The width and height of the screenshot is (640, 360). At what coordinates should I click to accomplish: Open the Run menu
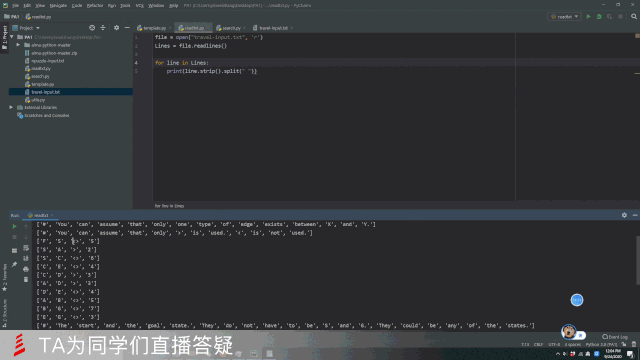point(111,5)
